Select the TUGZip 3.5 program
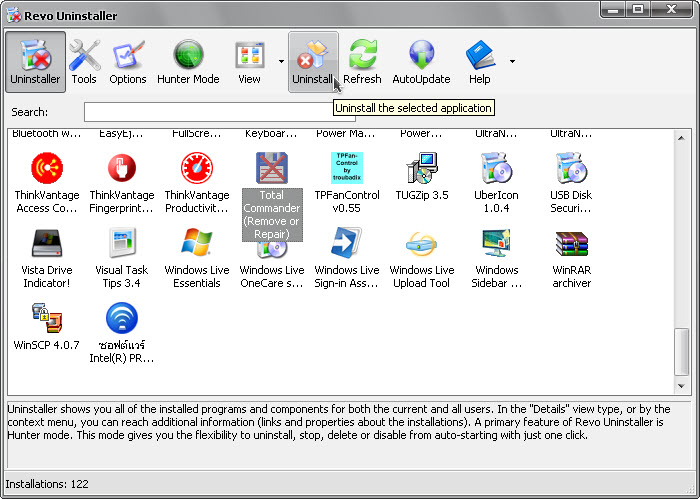This screenshot has height=499, width=700. (422, 168)
